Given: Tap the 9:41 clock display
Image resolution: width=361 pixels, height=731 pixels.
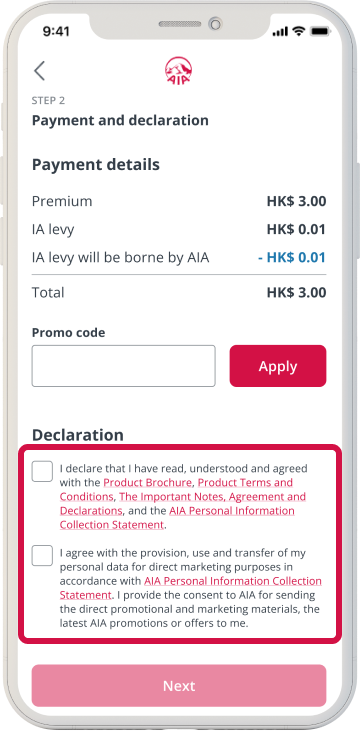Looking at the screenshot, I should (56, 31).
